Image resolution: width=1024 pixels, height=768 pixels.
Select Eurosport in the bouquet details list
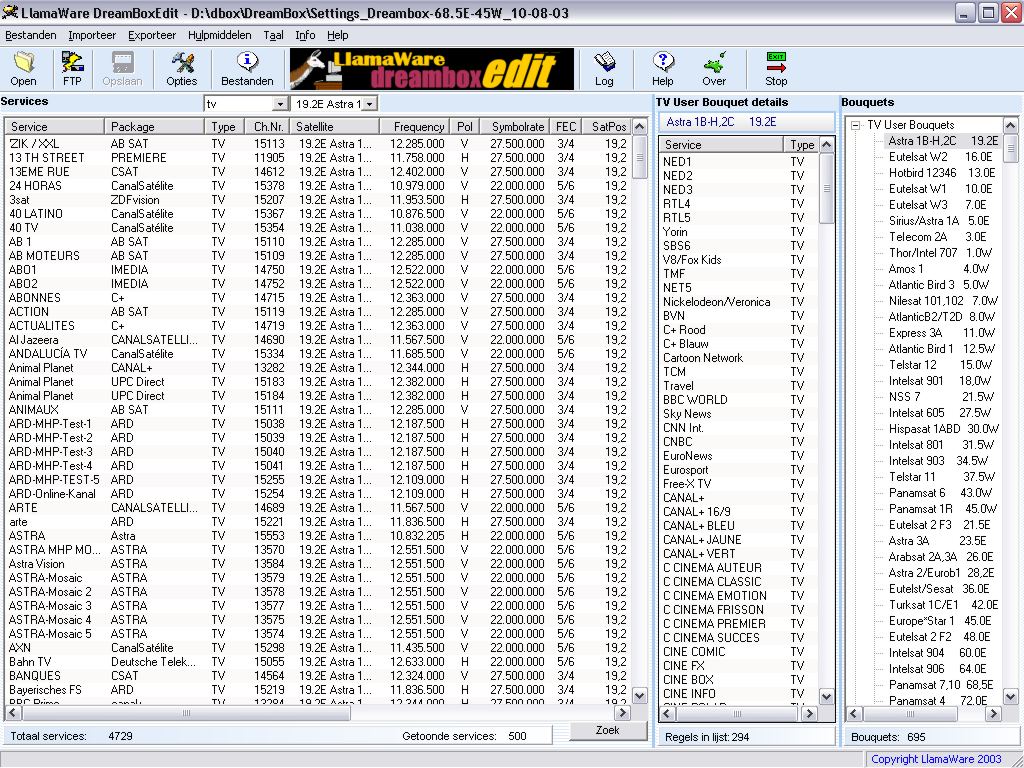739,470
